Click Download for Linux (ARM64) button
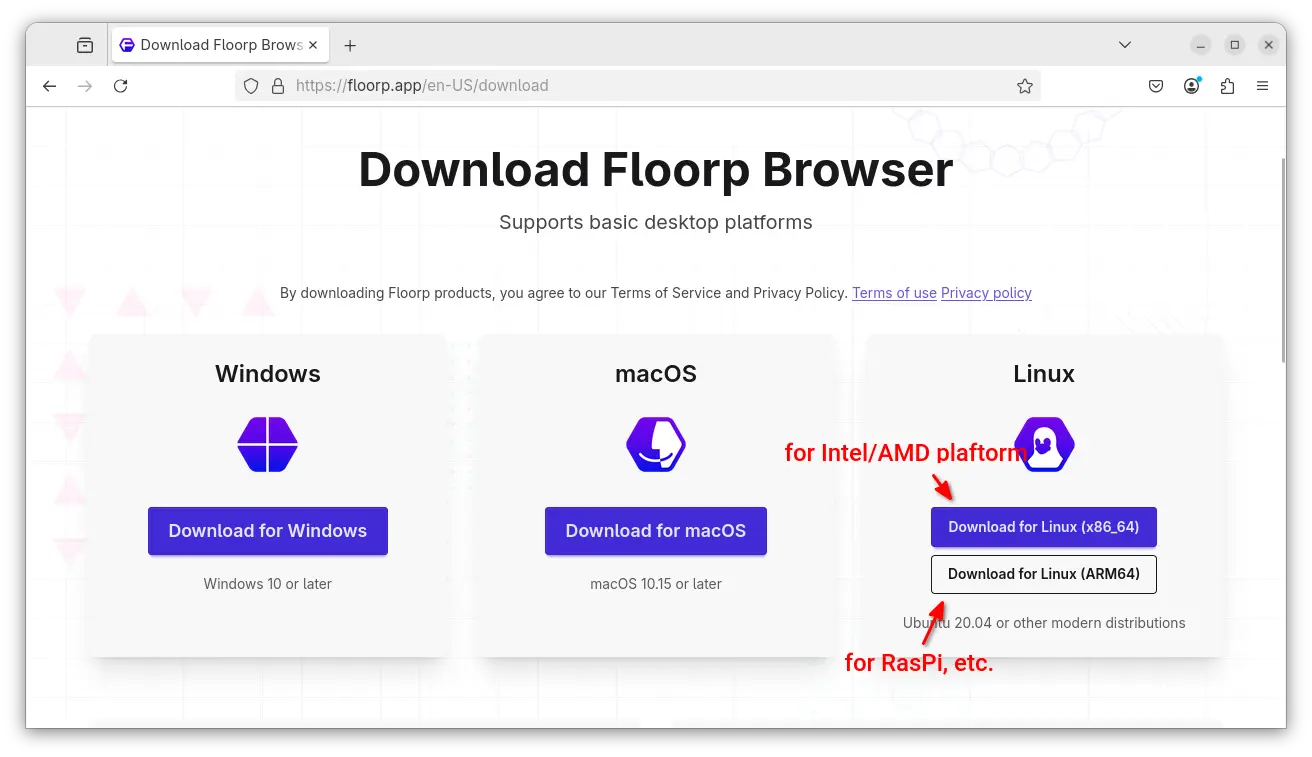The image size is (1312, 757). click(1044, 574)
